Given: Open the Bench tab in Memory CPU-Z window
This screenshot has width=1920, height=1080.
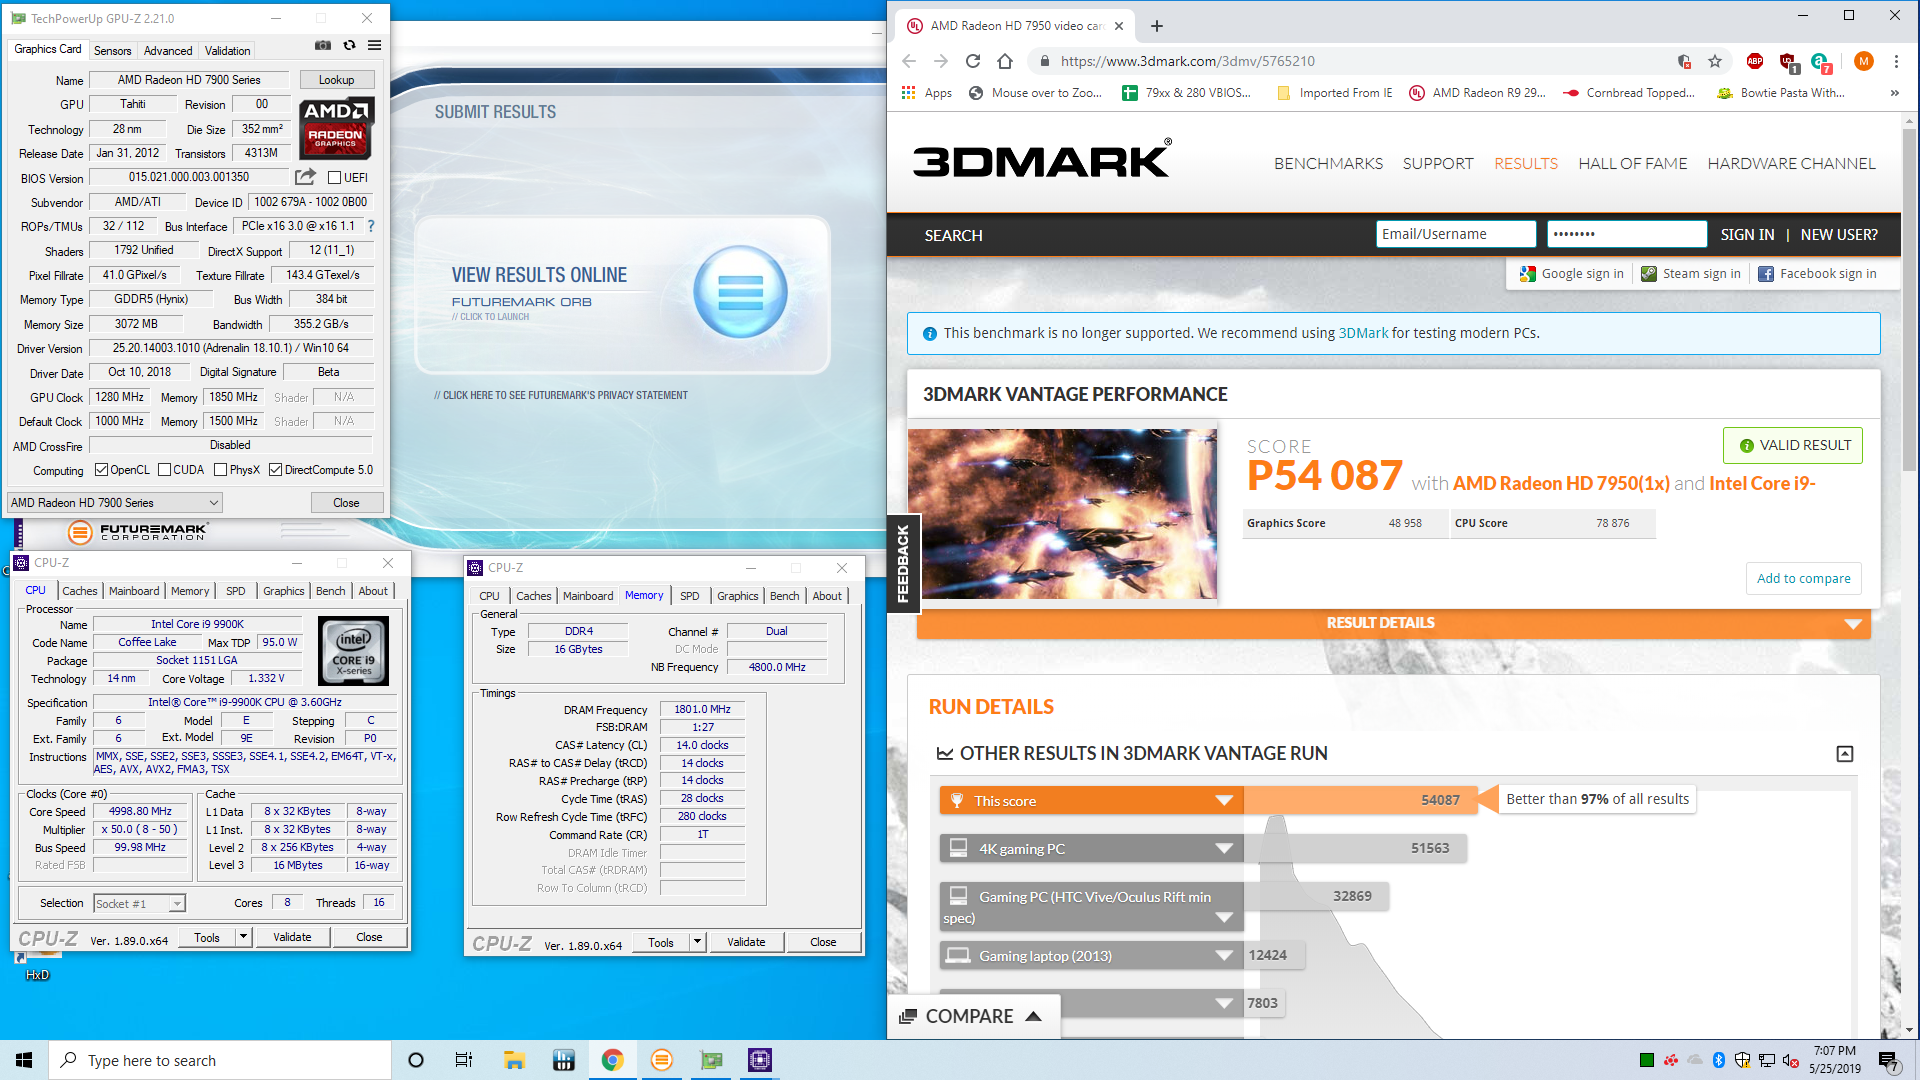Looking at the screenshot, I should [x=784, y=596].
